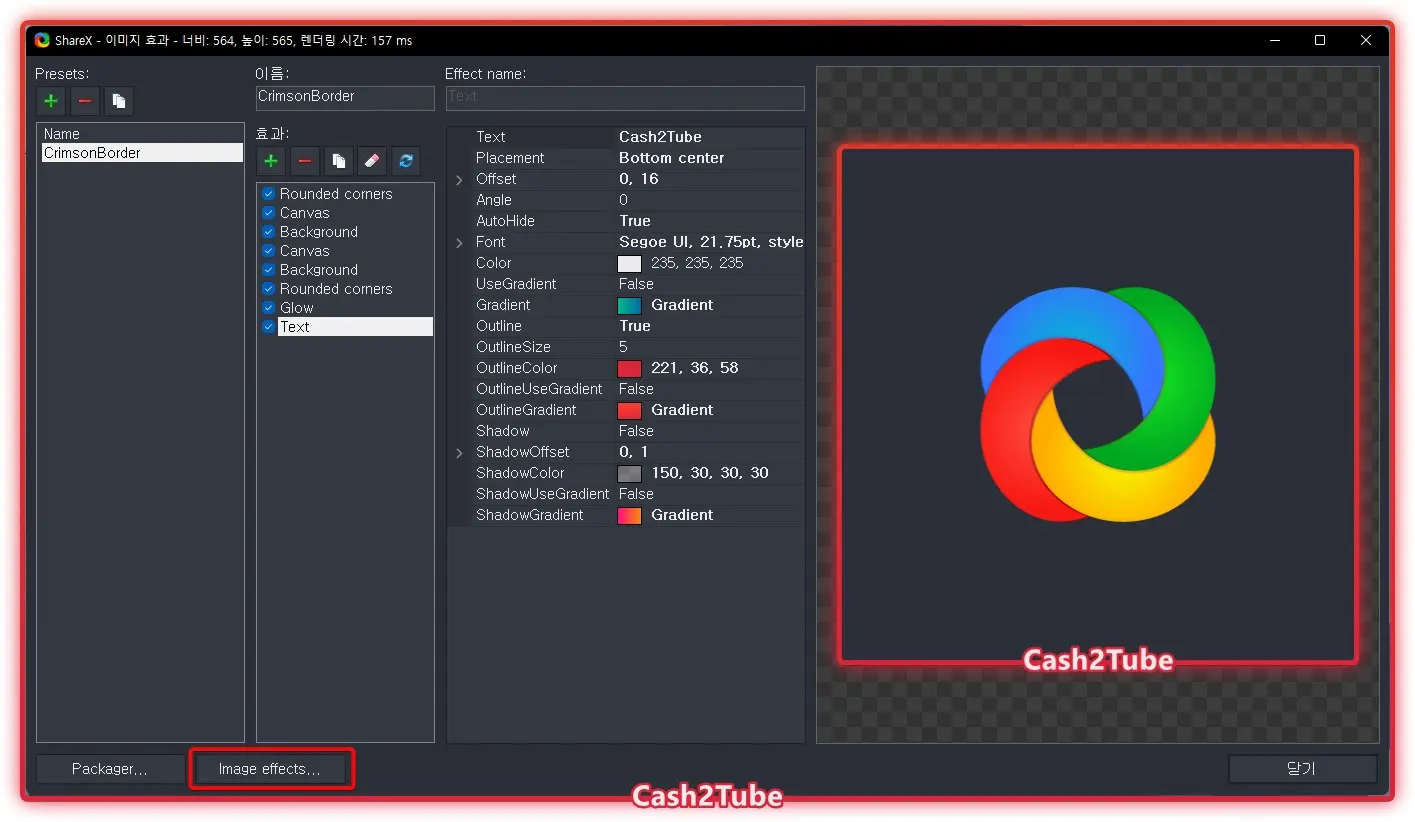This screenshot has height=822, width=1415.
Task: Open the ShadowGradient pink-orange swatch
Action: coord(629,516)
